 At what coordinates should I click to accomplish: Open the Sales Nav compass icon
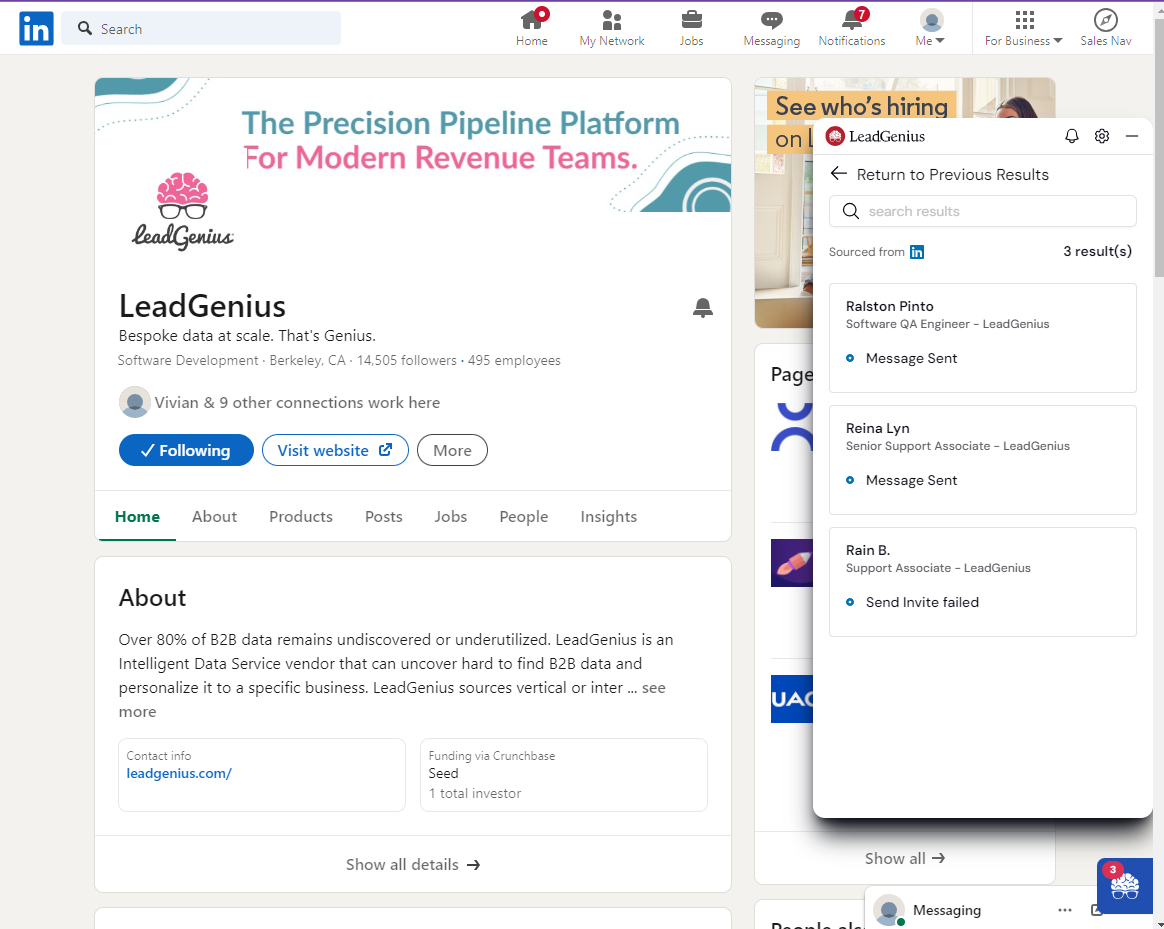(1105, 28)
